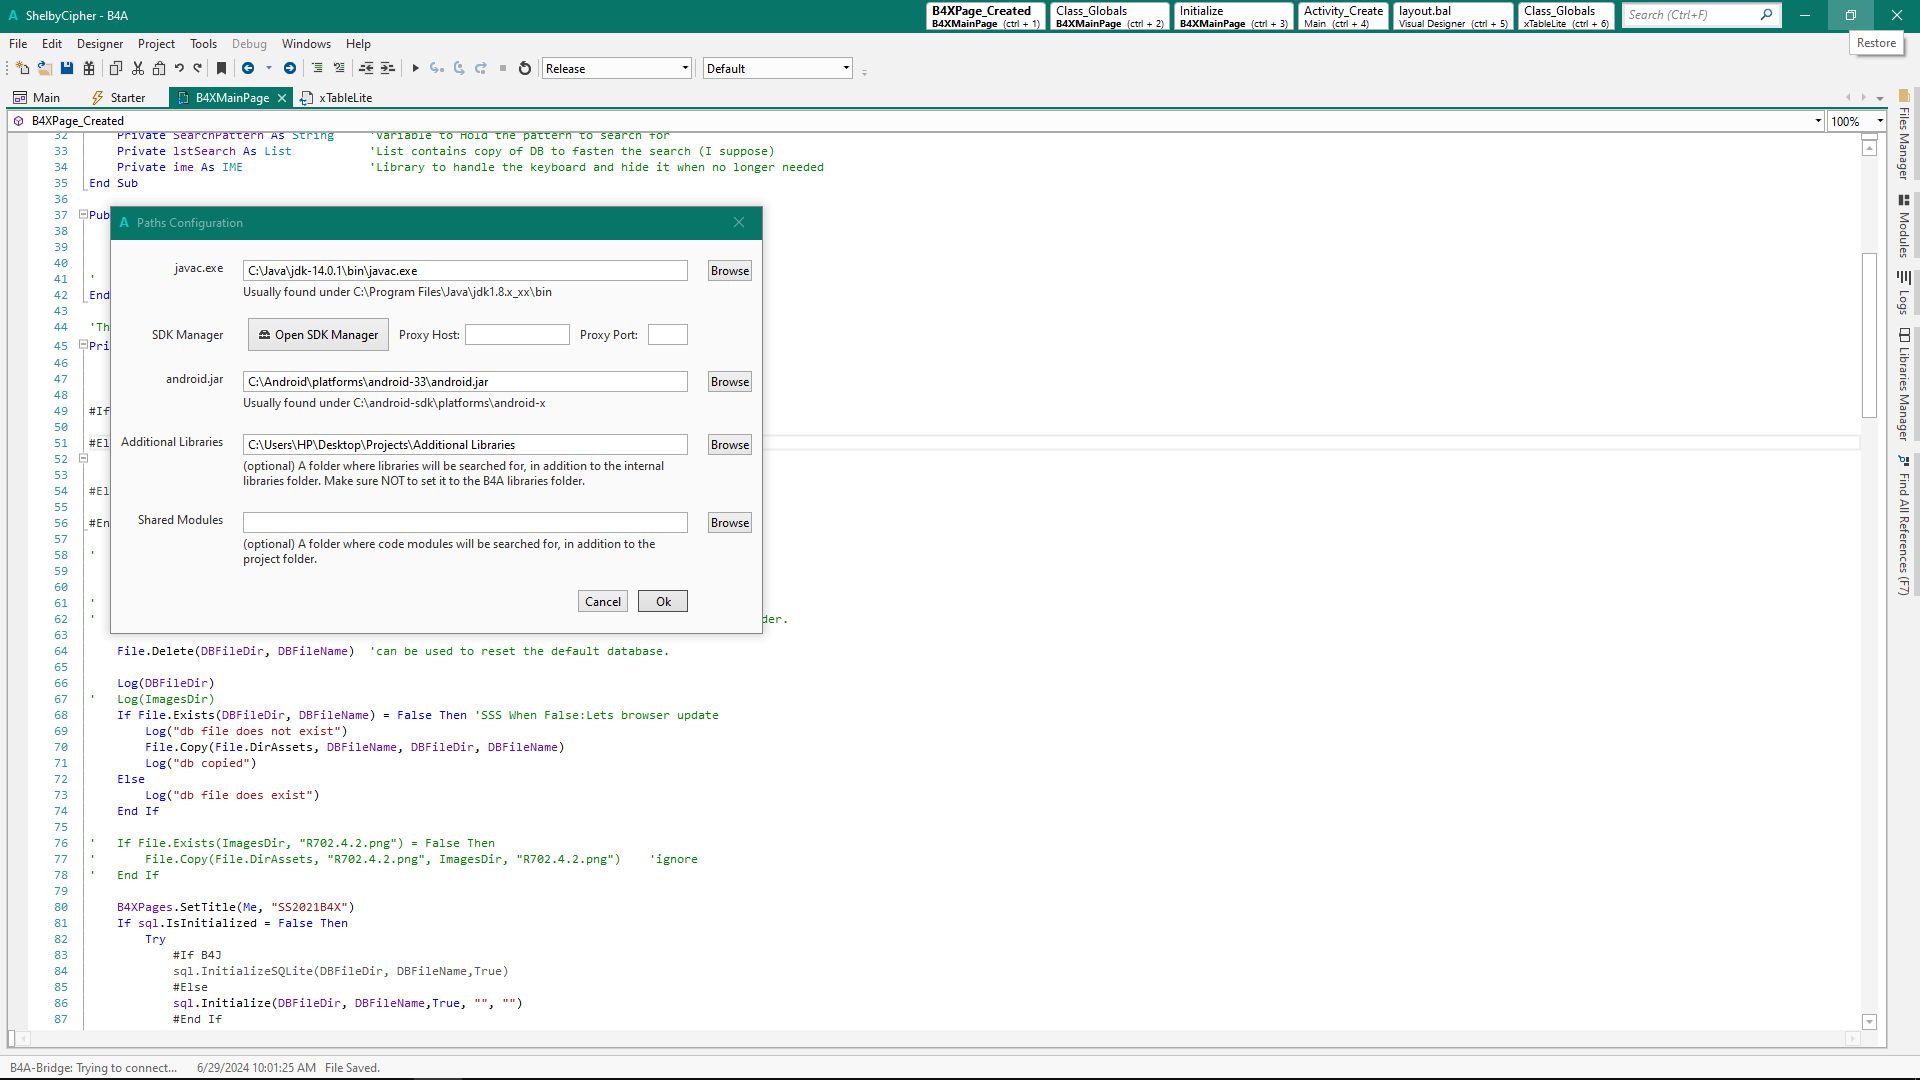Click the Open SDK Manager button
The image size is (1920, 1080).
click(x=318, y=335)
